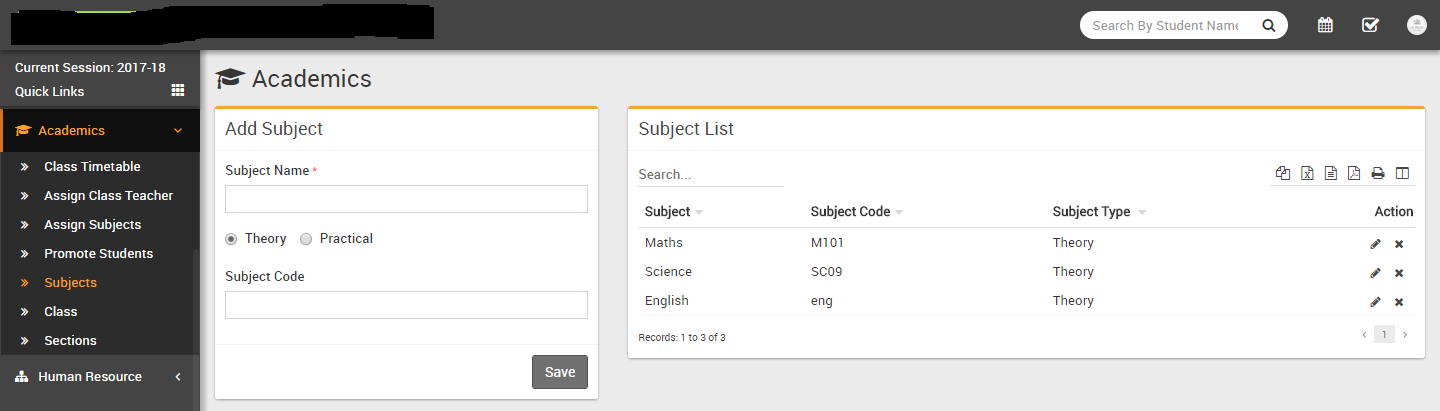Viewport: 1440px width, 411px height.
Task: Go to Assign Subjects in sidebar
Action: coord(92,225)
